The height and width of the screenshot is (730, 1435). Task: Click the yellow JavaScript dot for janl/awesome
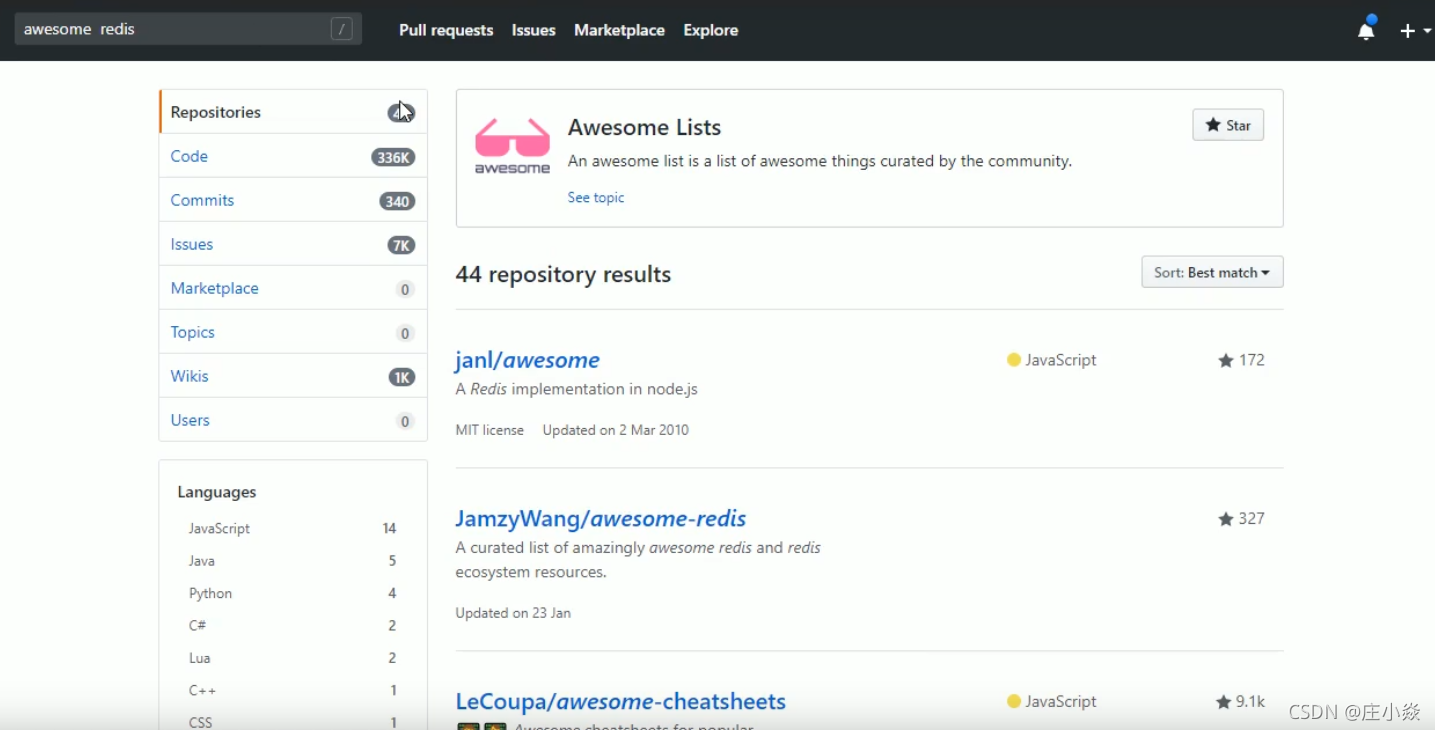coord(1014,360)
